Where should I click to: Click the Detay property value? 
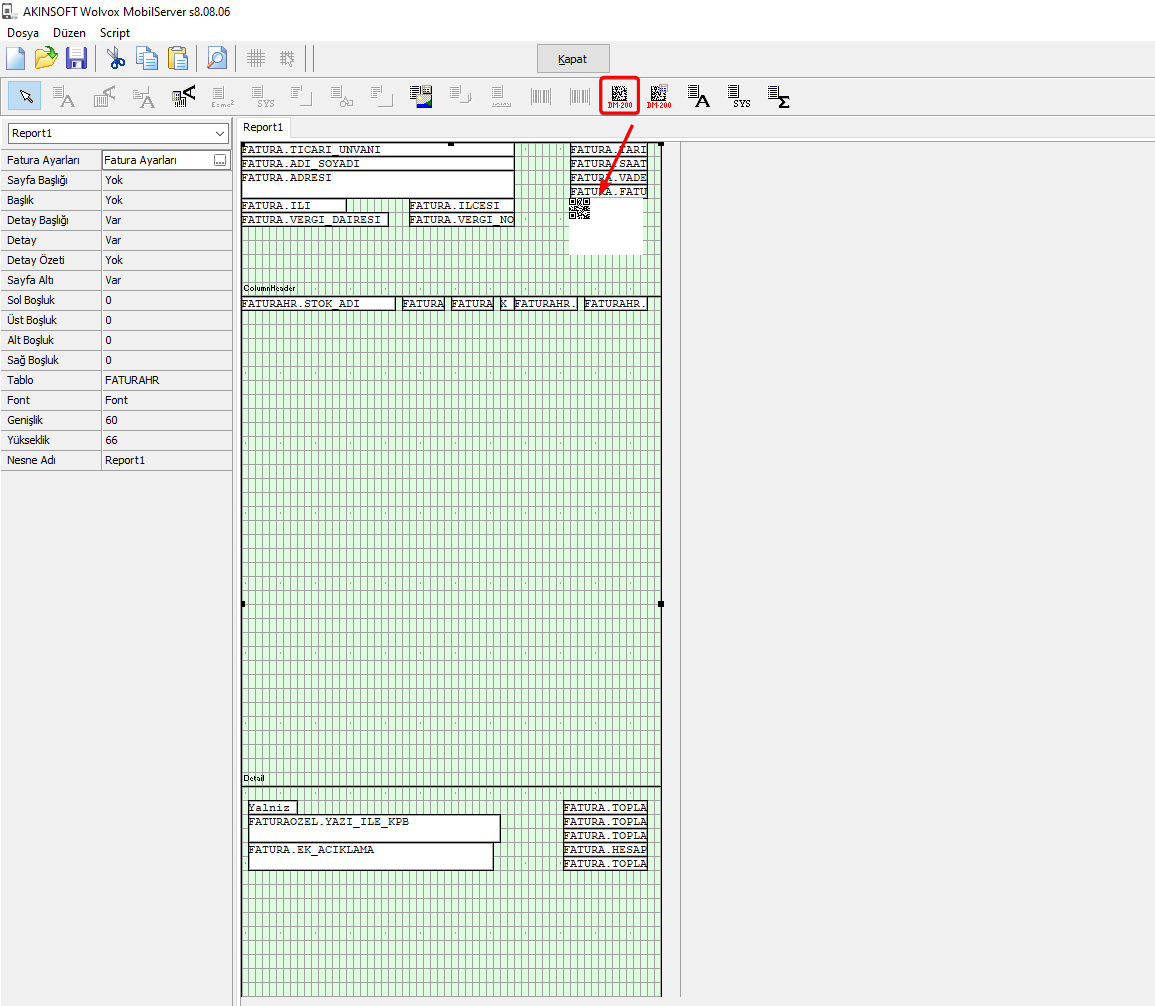point(166,240)
